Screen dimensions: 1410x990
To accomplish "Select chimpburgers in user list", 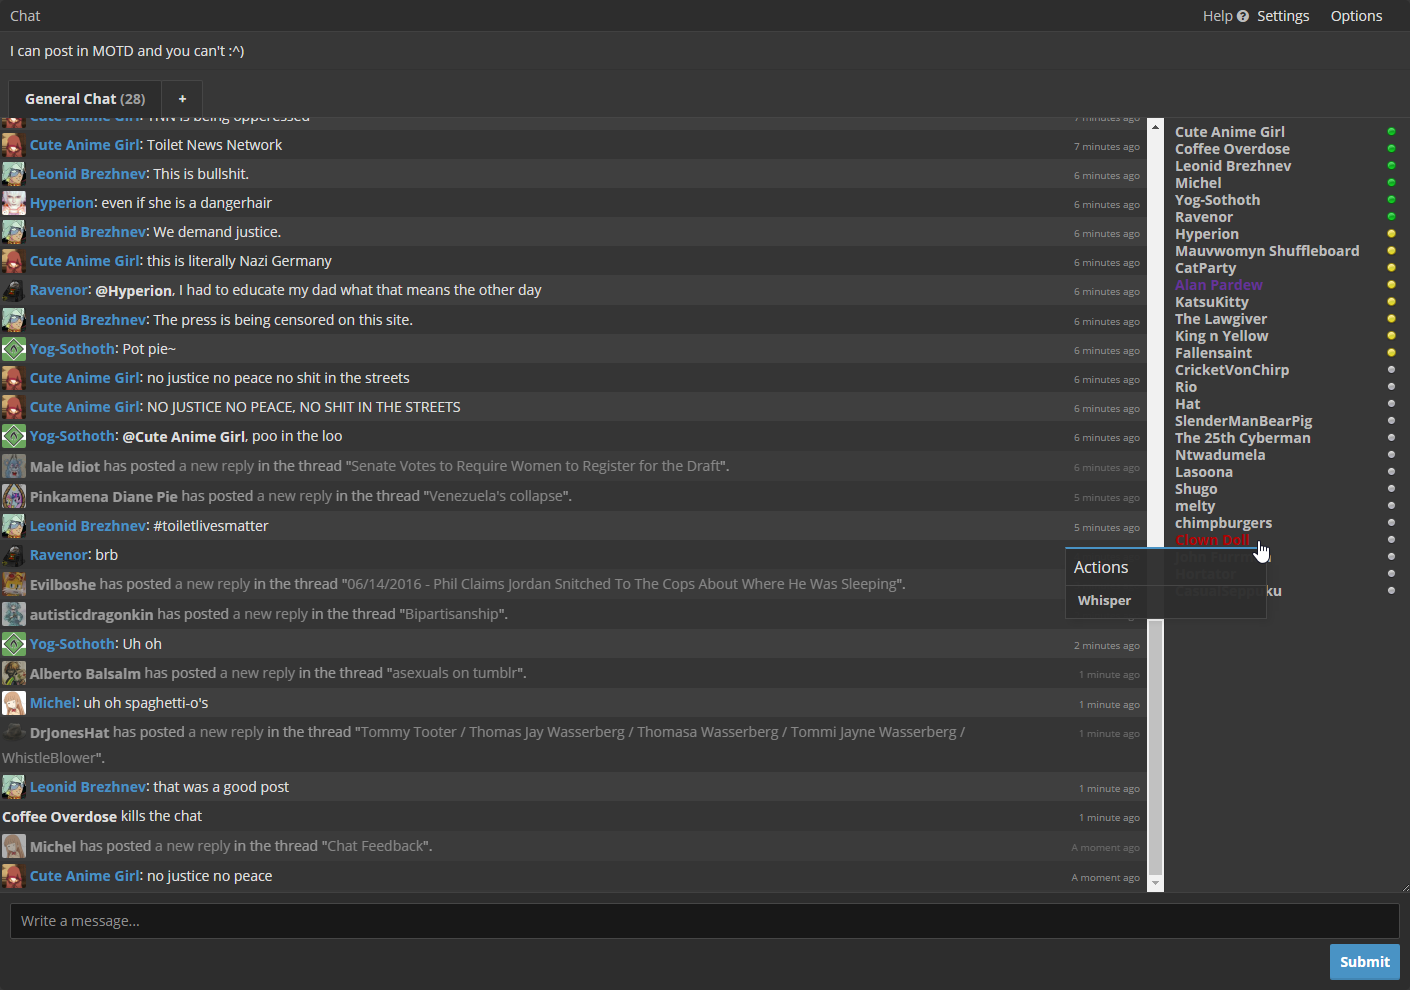I will tap(1224, 523).
